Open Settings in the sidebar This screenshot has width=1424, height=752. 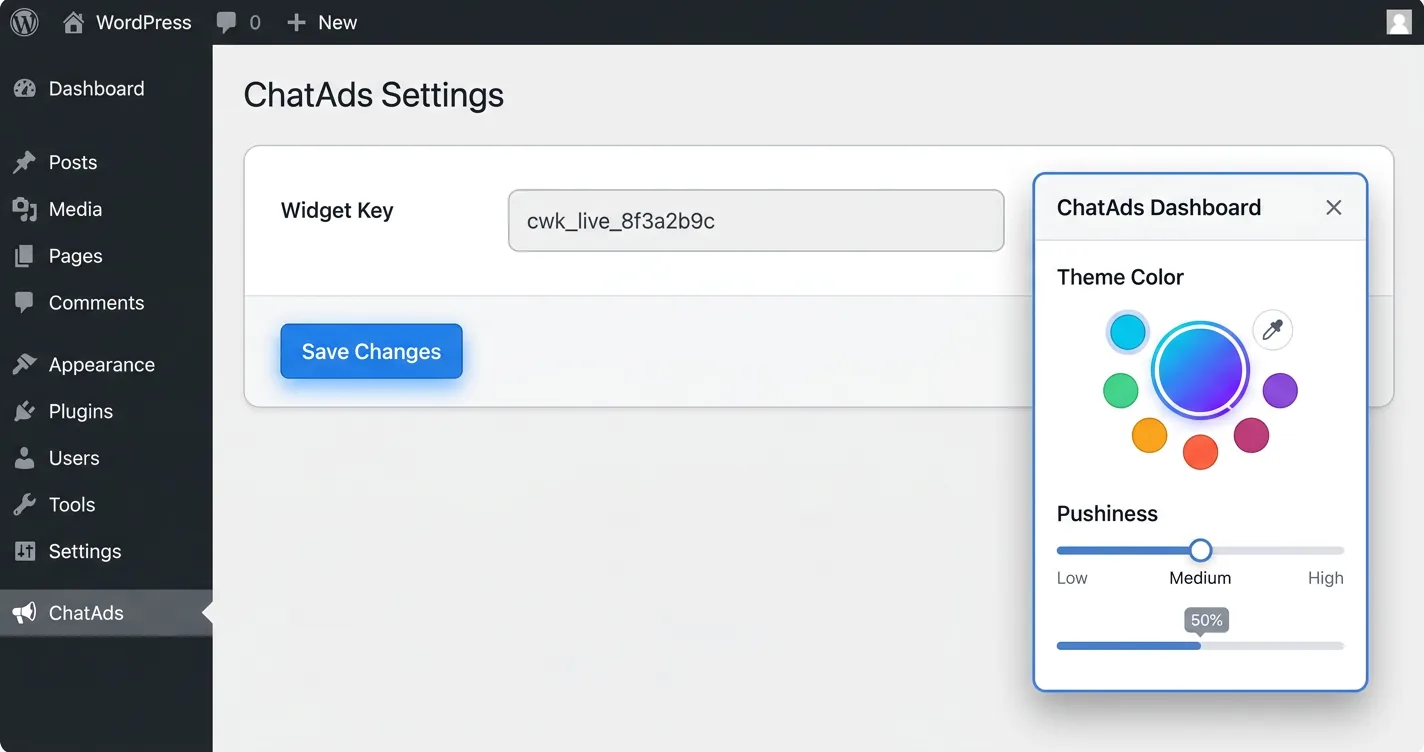(106, 551)
